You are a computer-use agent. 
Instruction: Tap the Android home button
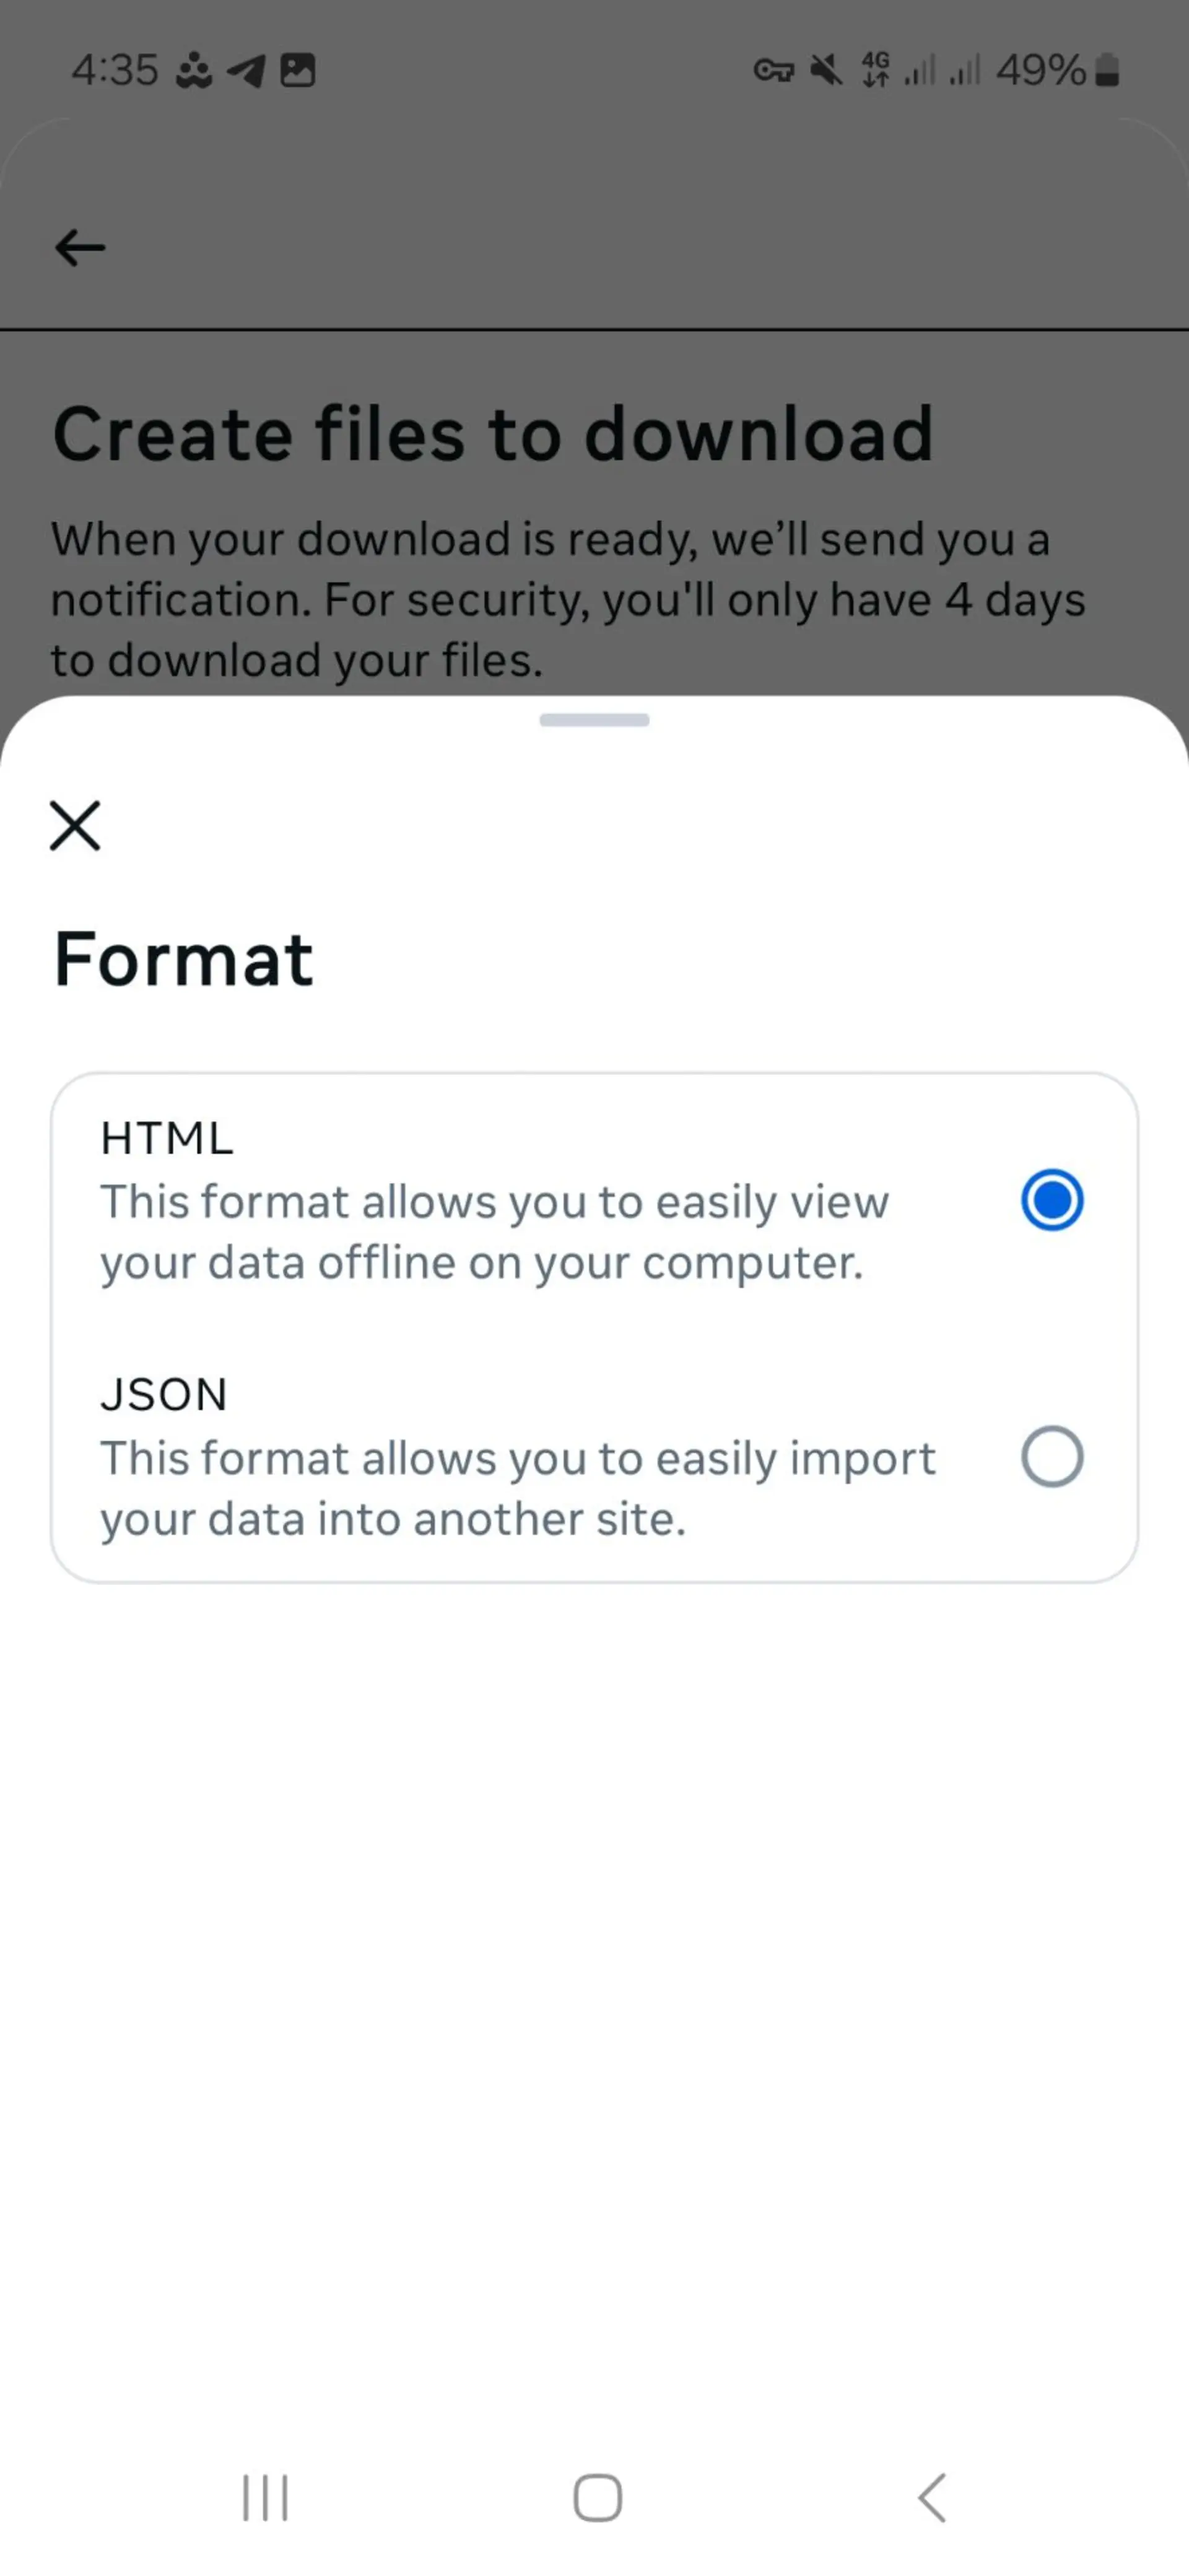[597, 2497]
